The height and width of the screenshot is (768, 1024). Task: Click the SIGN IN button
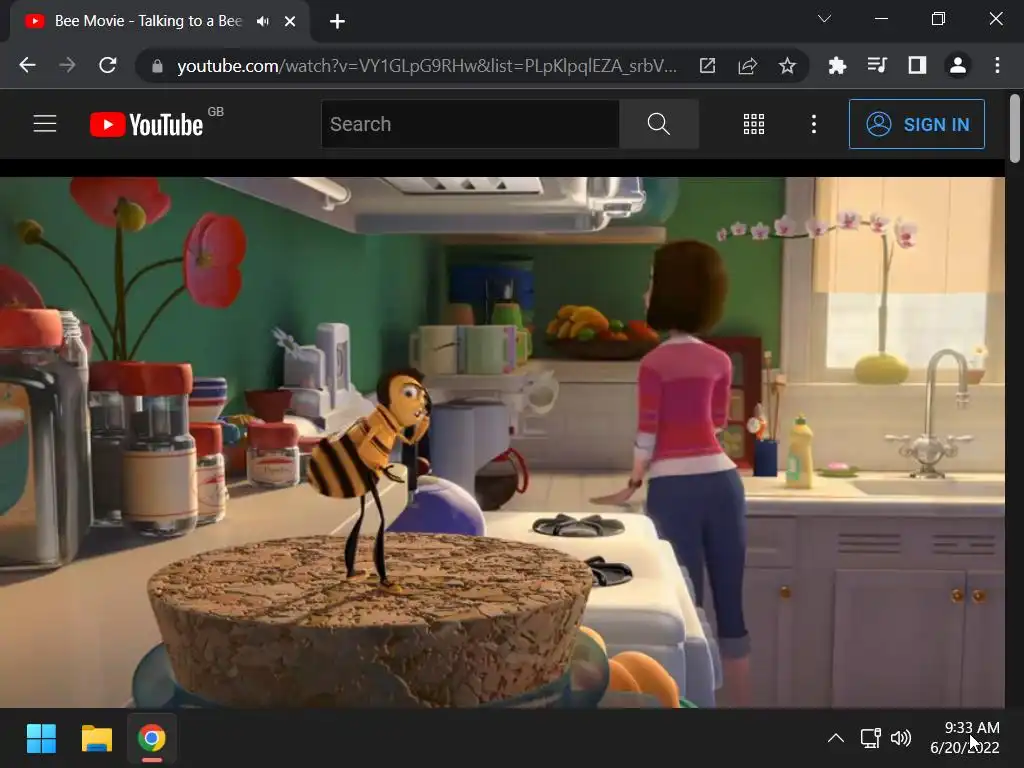(917, 124)
